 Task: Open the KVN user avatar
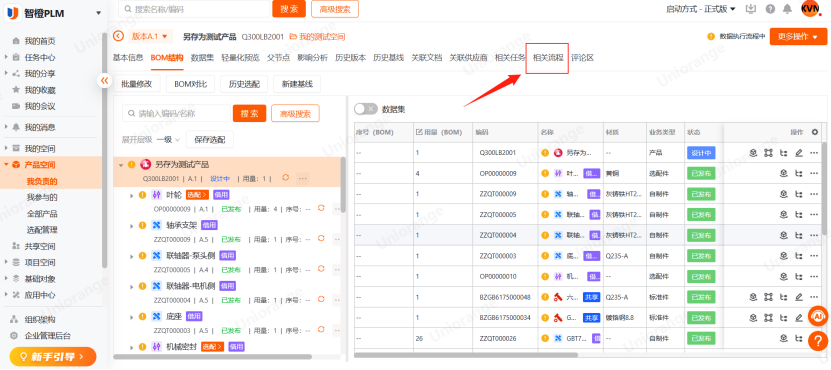[810, 8]
